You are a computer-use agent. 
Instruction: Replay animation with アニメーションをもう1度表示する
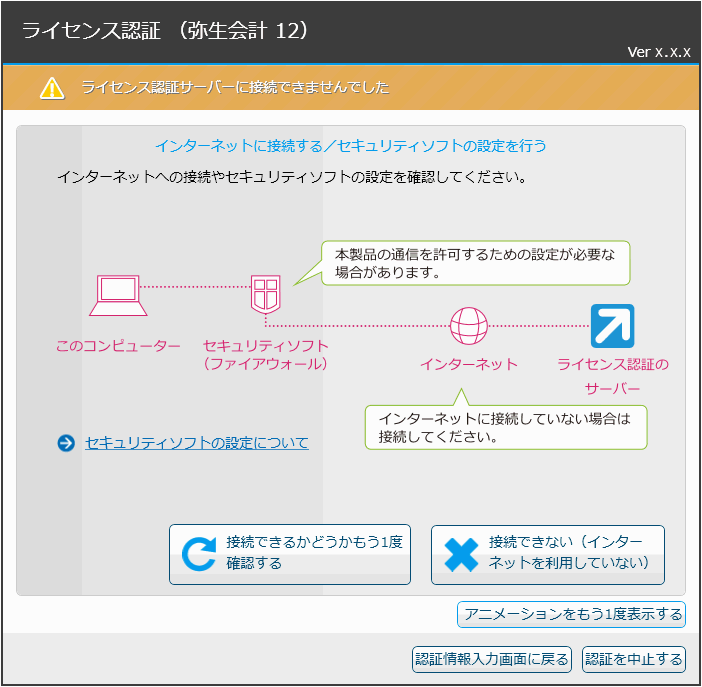click(571, 614)
